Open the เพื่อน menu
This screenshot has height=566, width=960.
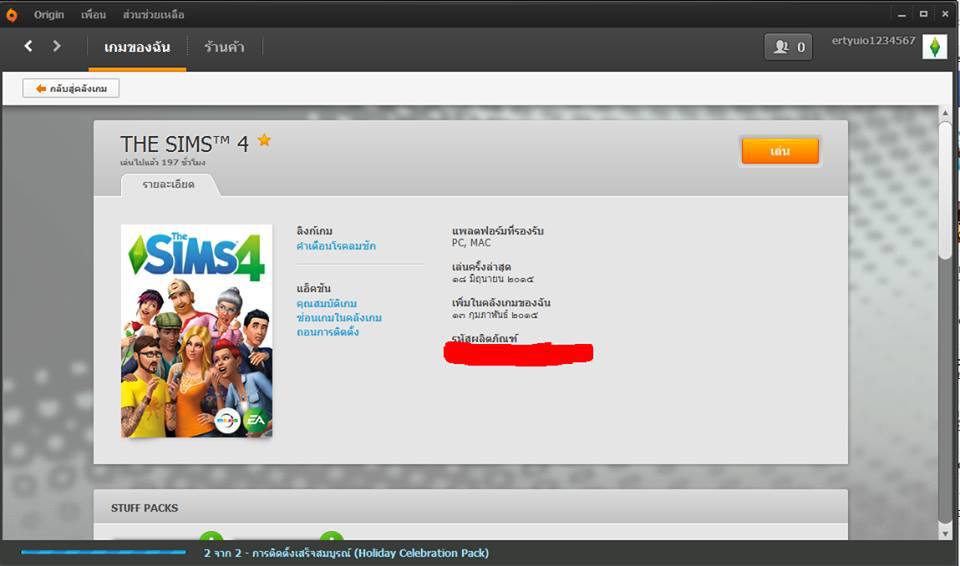(93, 15)
